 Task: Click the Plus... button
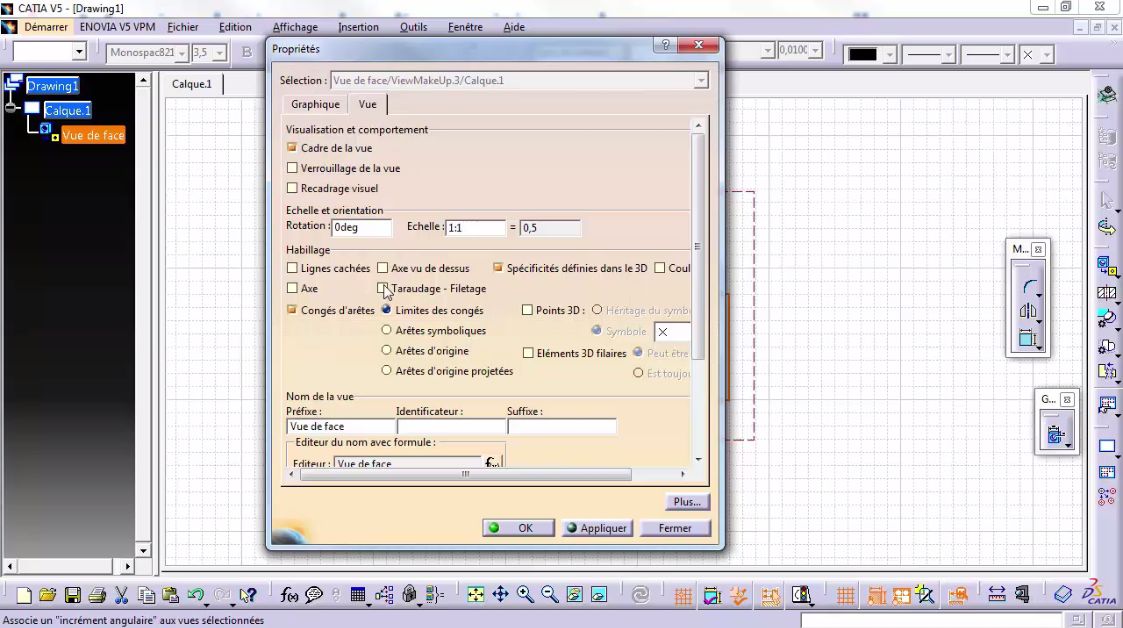[x=687, y=501]
